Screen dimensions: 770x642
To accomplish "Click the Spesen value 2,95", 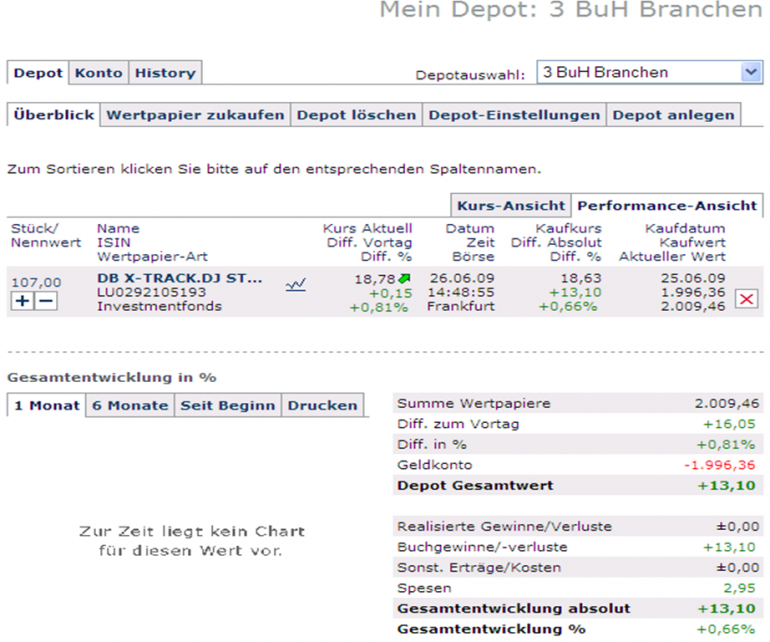I will pos(739,588).
